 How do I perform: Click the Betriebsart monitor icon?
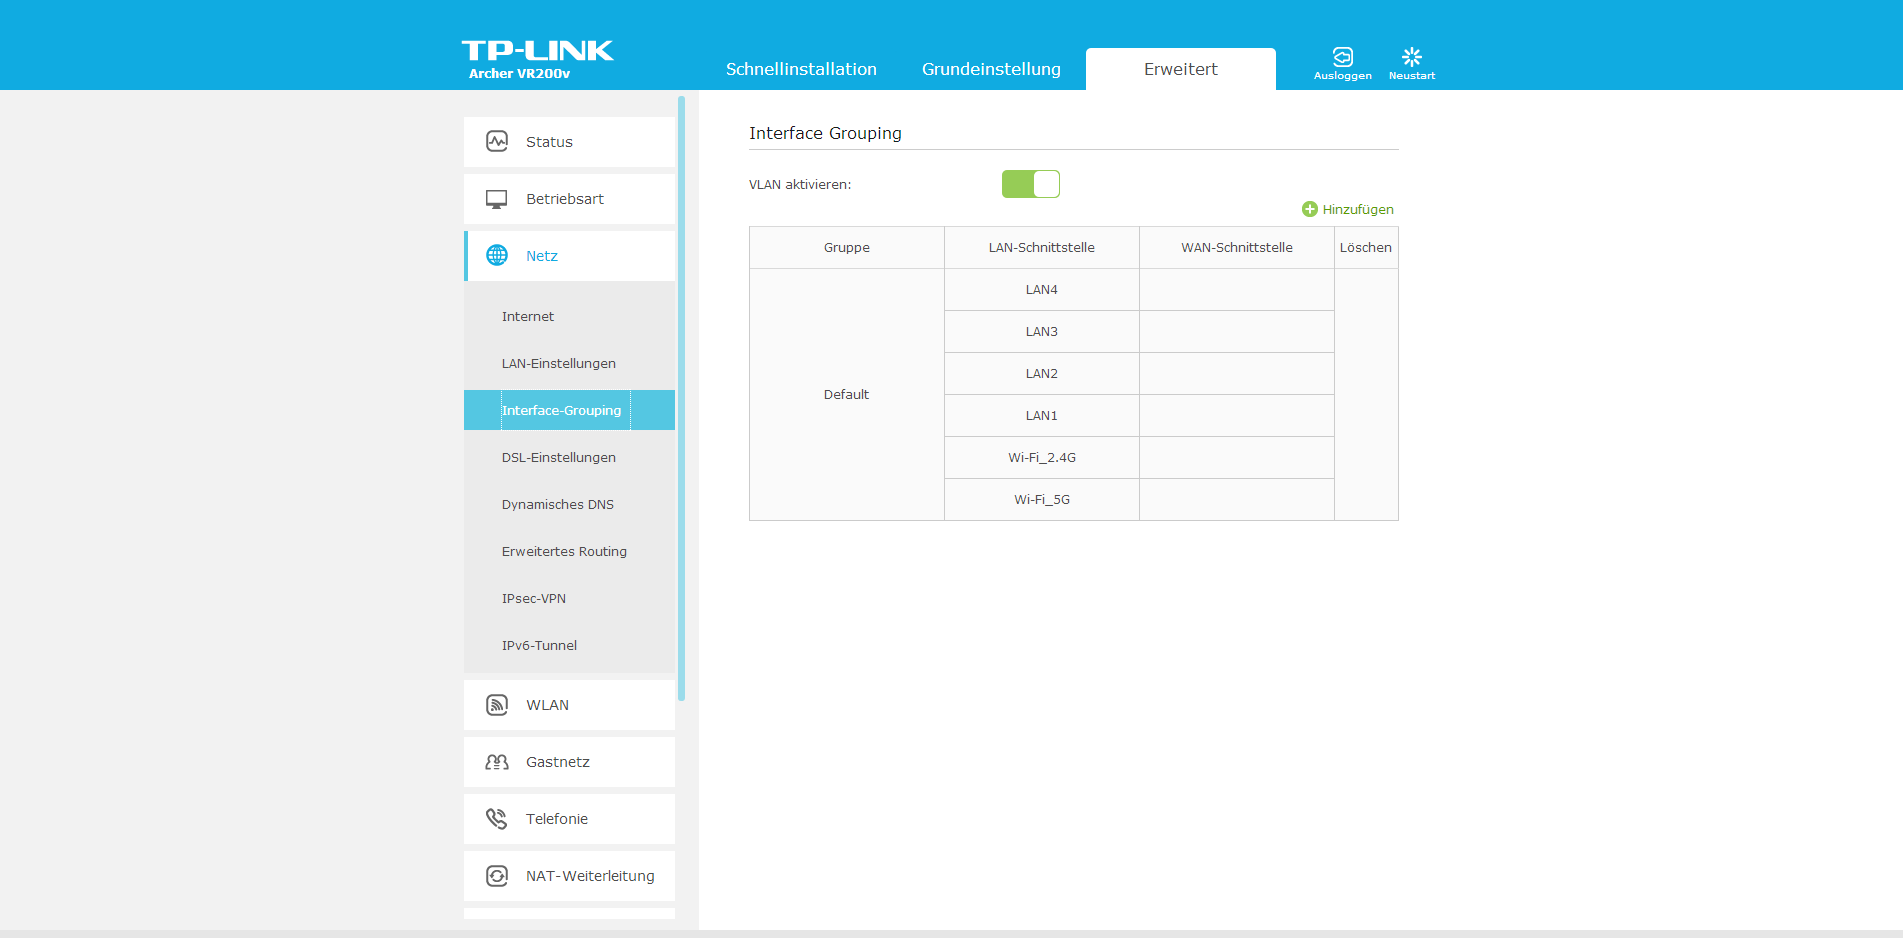point(497,199)
